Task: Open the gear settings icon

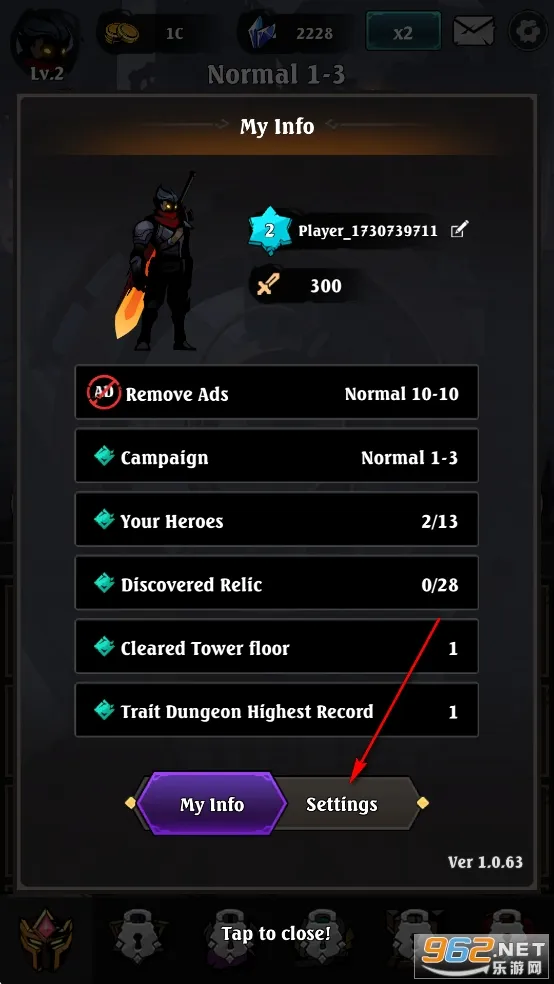Action: click(x=527, y=31)
